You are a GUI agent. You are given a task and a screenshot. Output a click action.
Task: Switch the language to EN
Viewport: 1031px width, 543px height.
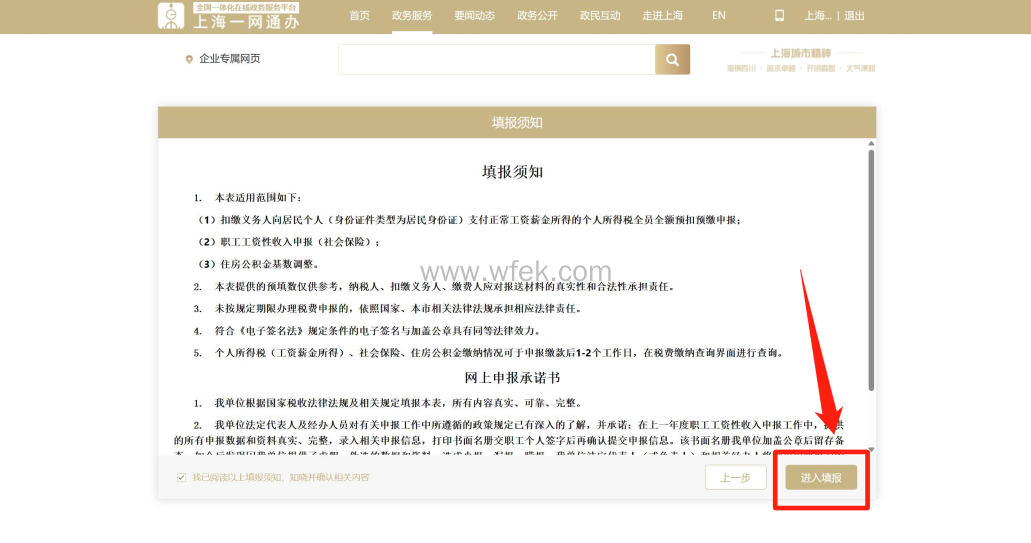tap(719, 16)
